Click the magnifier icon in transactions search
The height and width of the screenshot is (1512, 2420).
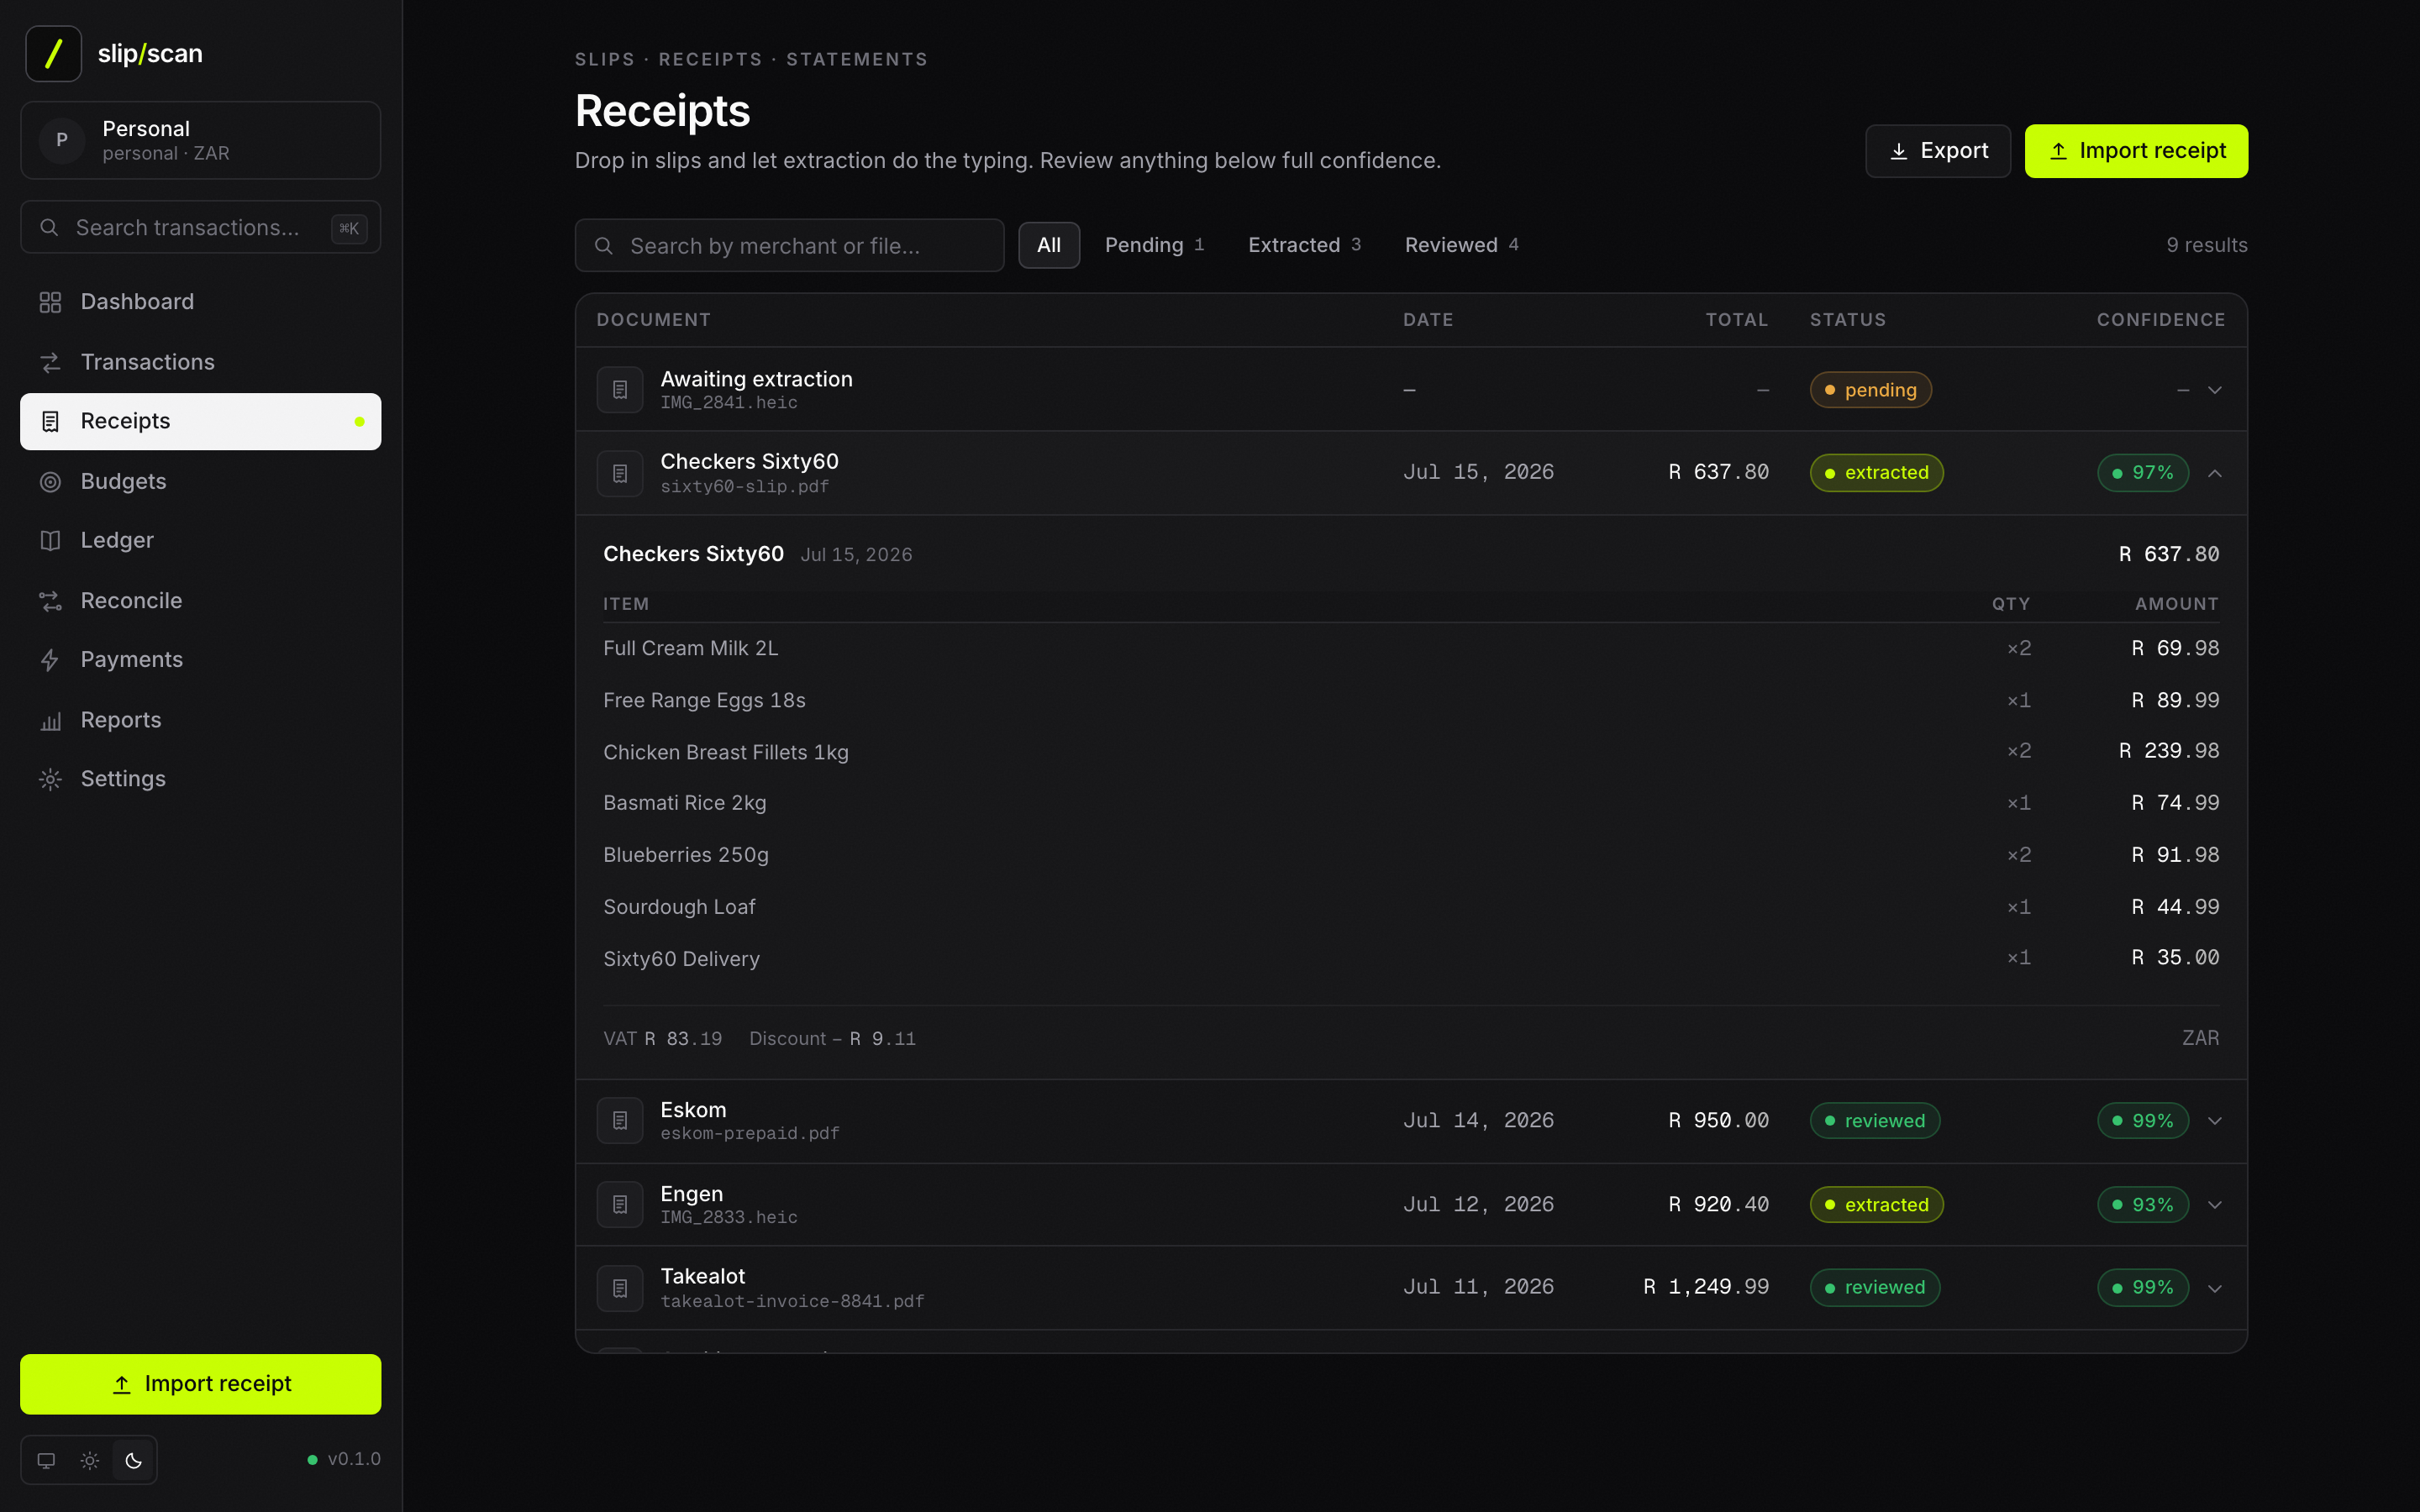[x=49, y=228]
